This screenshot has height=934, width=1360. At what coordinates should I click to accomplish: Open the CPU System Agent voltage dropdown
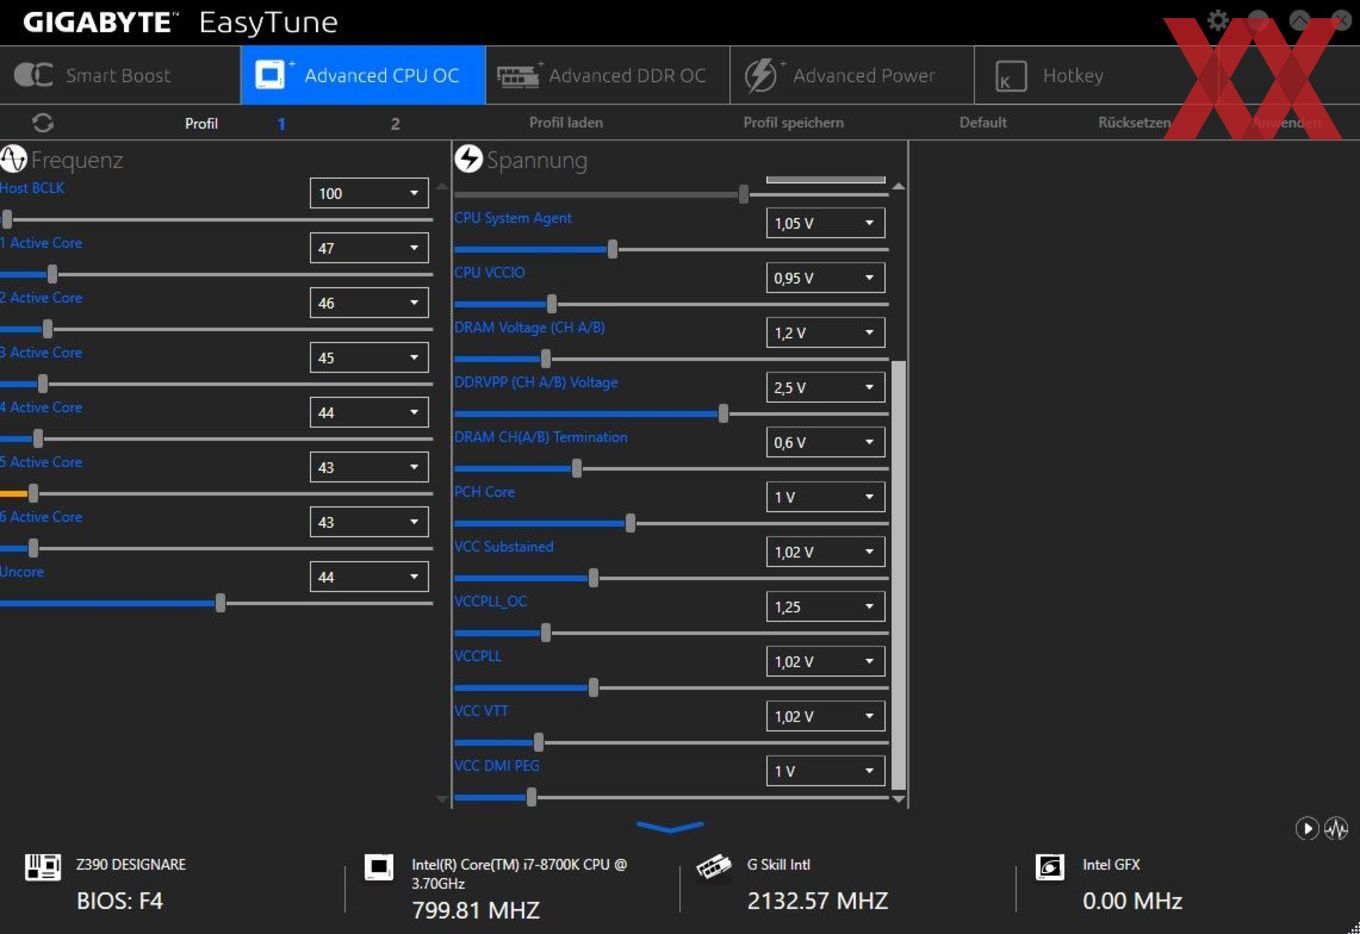[x=825, y=223]
